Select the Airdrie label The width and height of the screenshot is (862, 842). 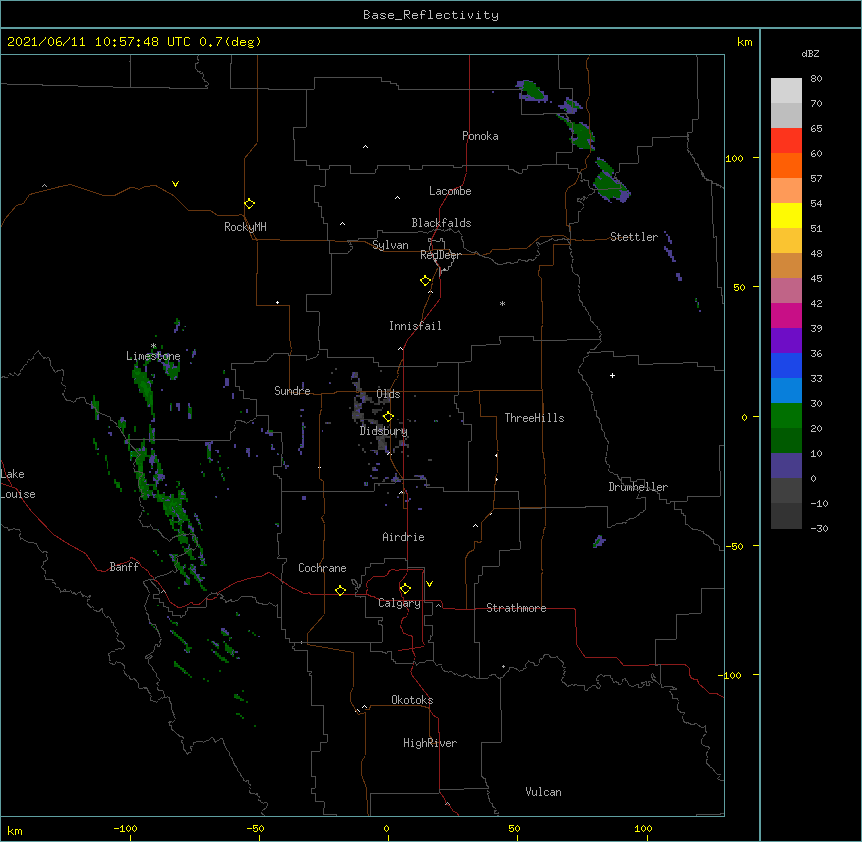[x=404, y=537]
